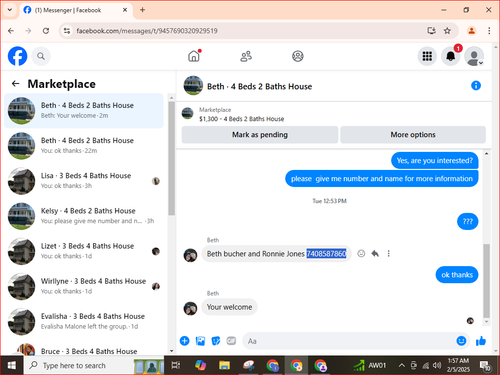The image size is (500, 375).
Task: Send a thumbs-up like
Action: tap(481, 341)
